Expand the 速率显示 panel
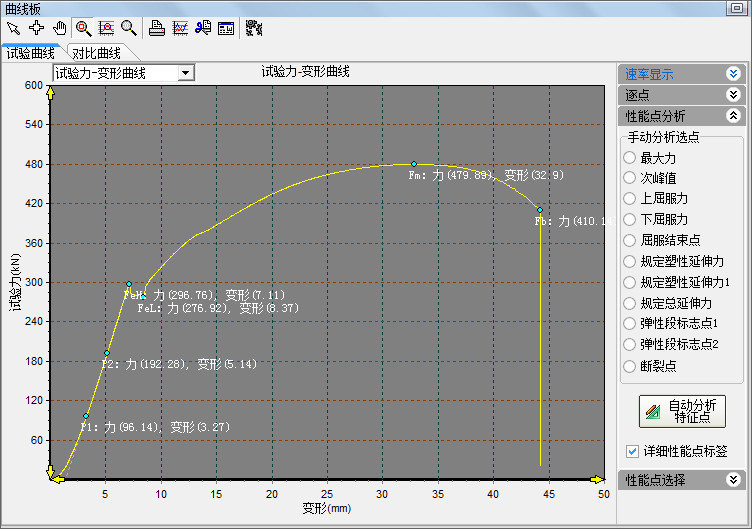Viewport: 752px width, 529px height. click(733, 73)
